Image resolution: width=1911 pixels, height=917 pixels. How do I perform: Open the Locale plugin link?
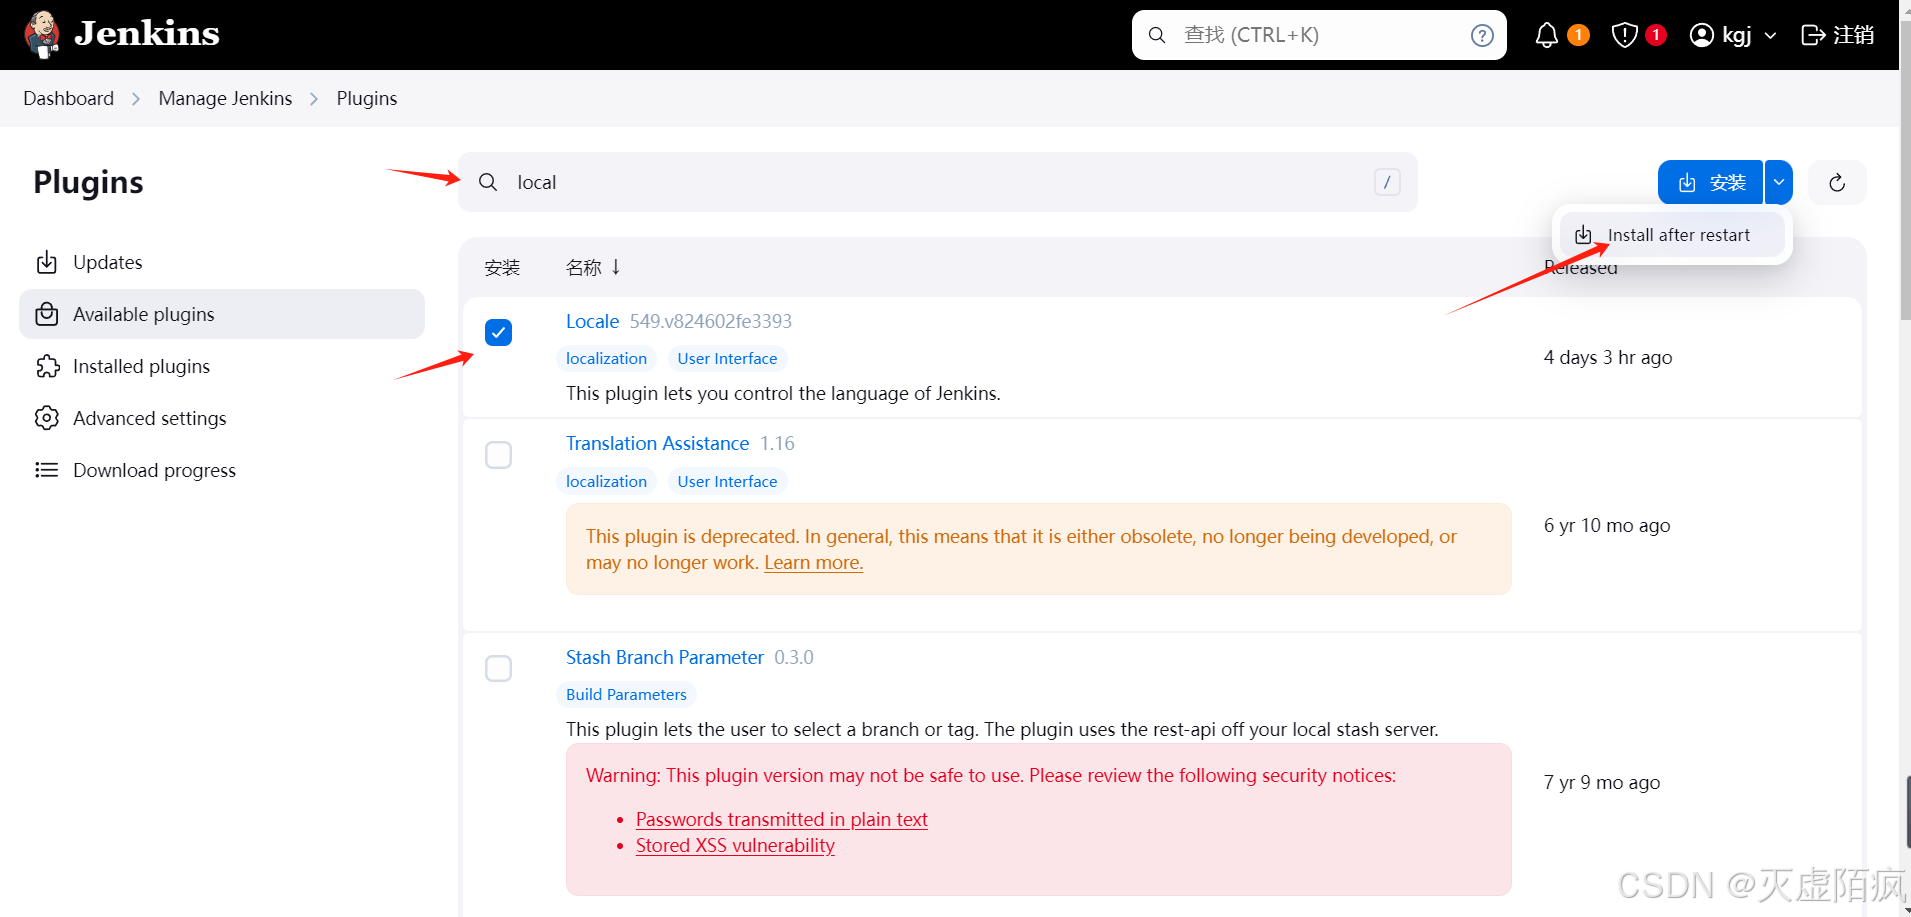pos(592,321)
